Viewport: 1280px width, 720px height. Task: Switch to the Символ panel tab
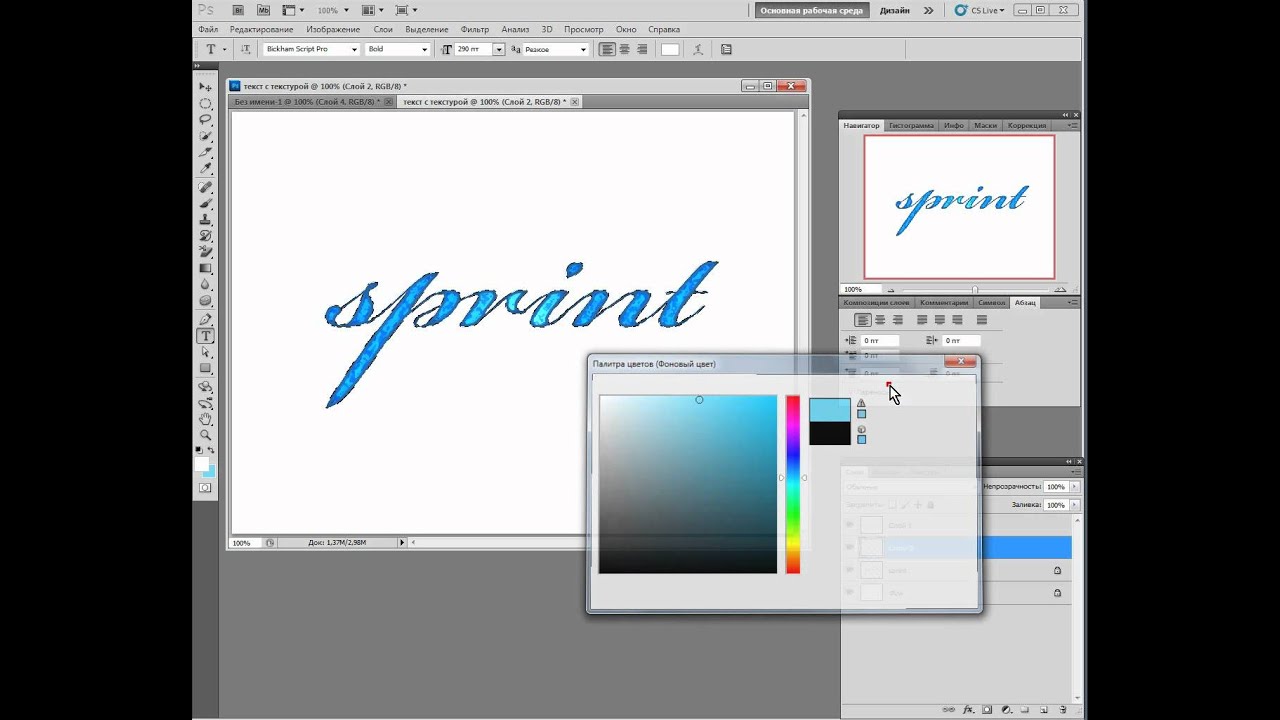[x=991, y=302]
